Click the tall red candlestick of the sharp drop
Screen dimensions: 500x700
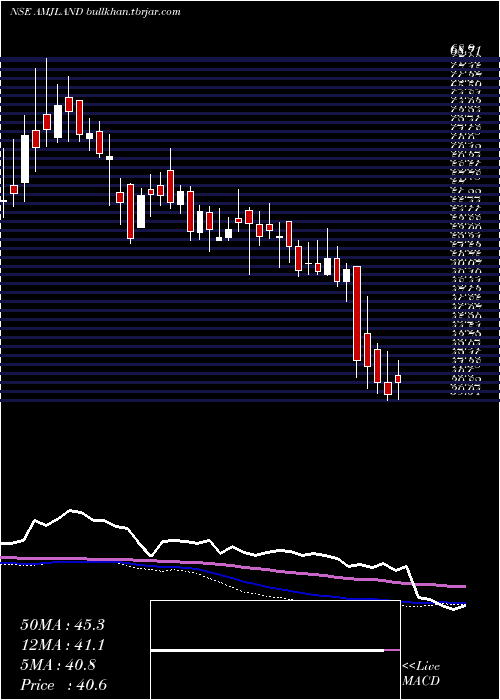pyautogui.click(x=357, y=313)
